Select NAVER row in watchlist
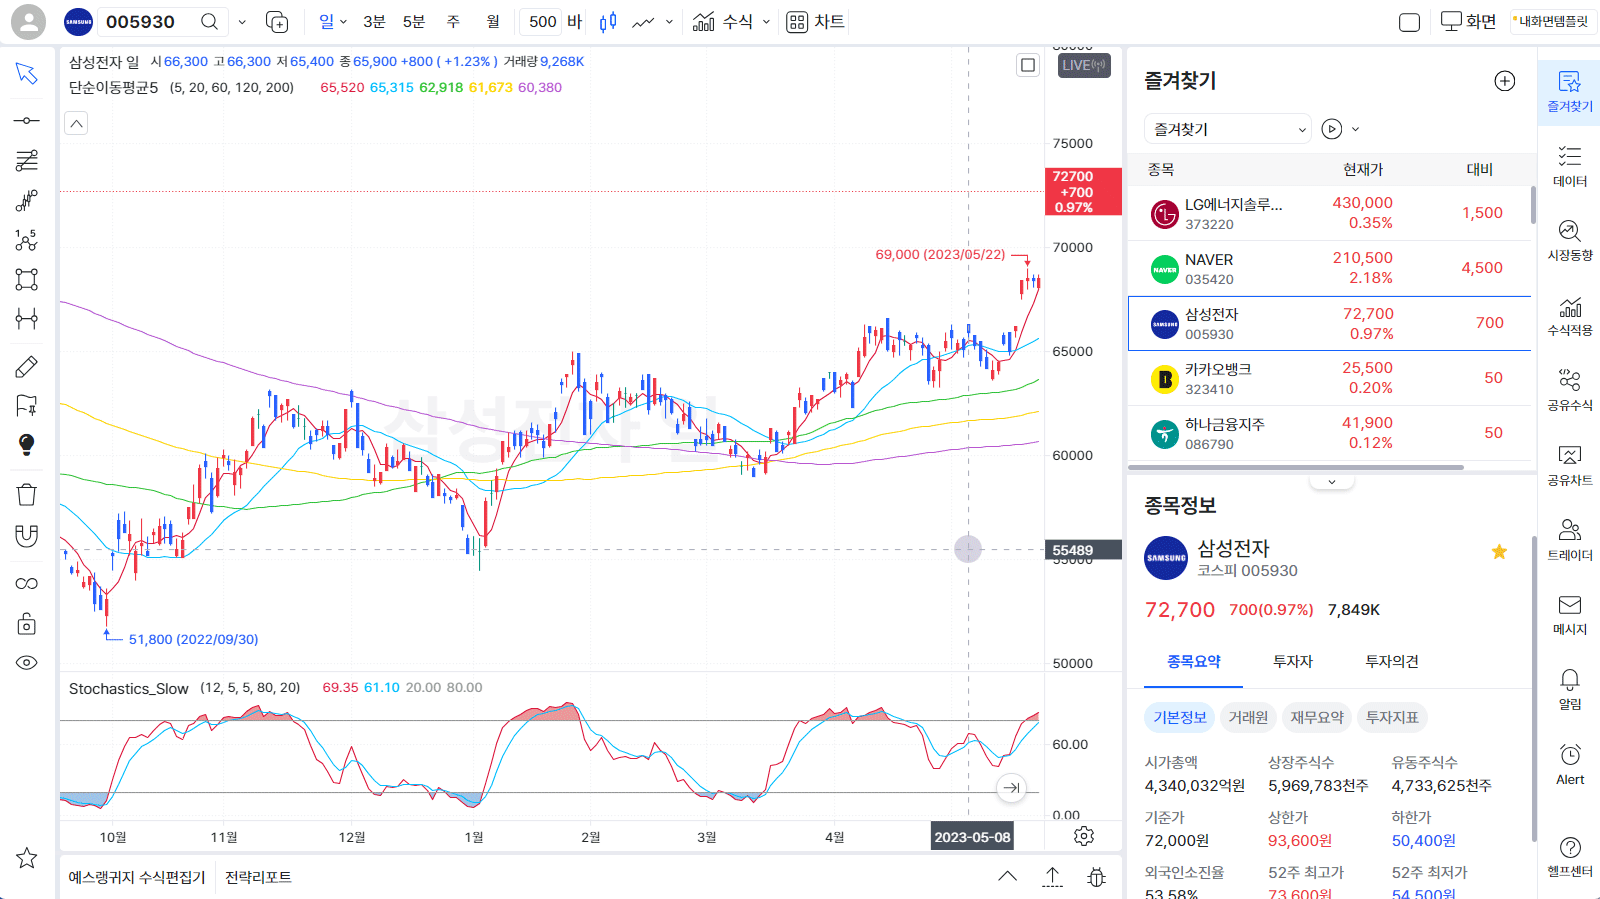Screen dimensions: 1600x899 pyautogui.click(x=1329, y=268)
